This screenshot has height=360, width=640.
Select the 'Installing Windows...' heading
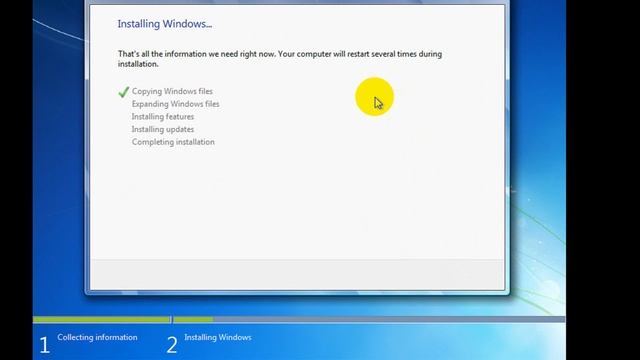[164, 24]
